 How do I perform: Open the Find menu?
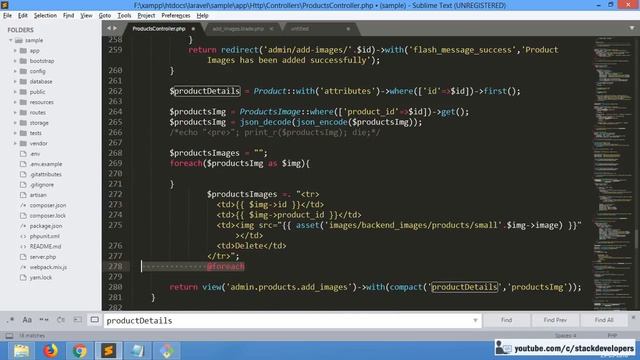click(68, 16)
